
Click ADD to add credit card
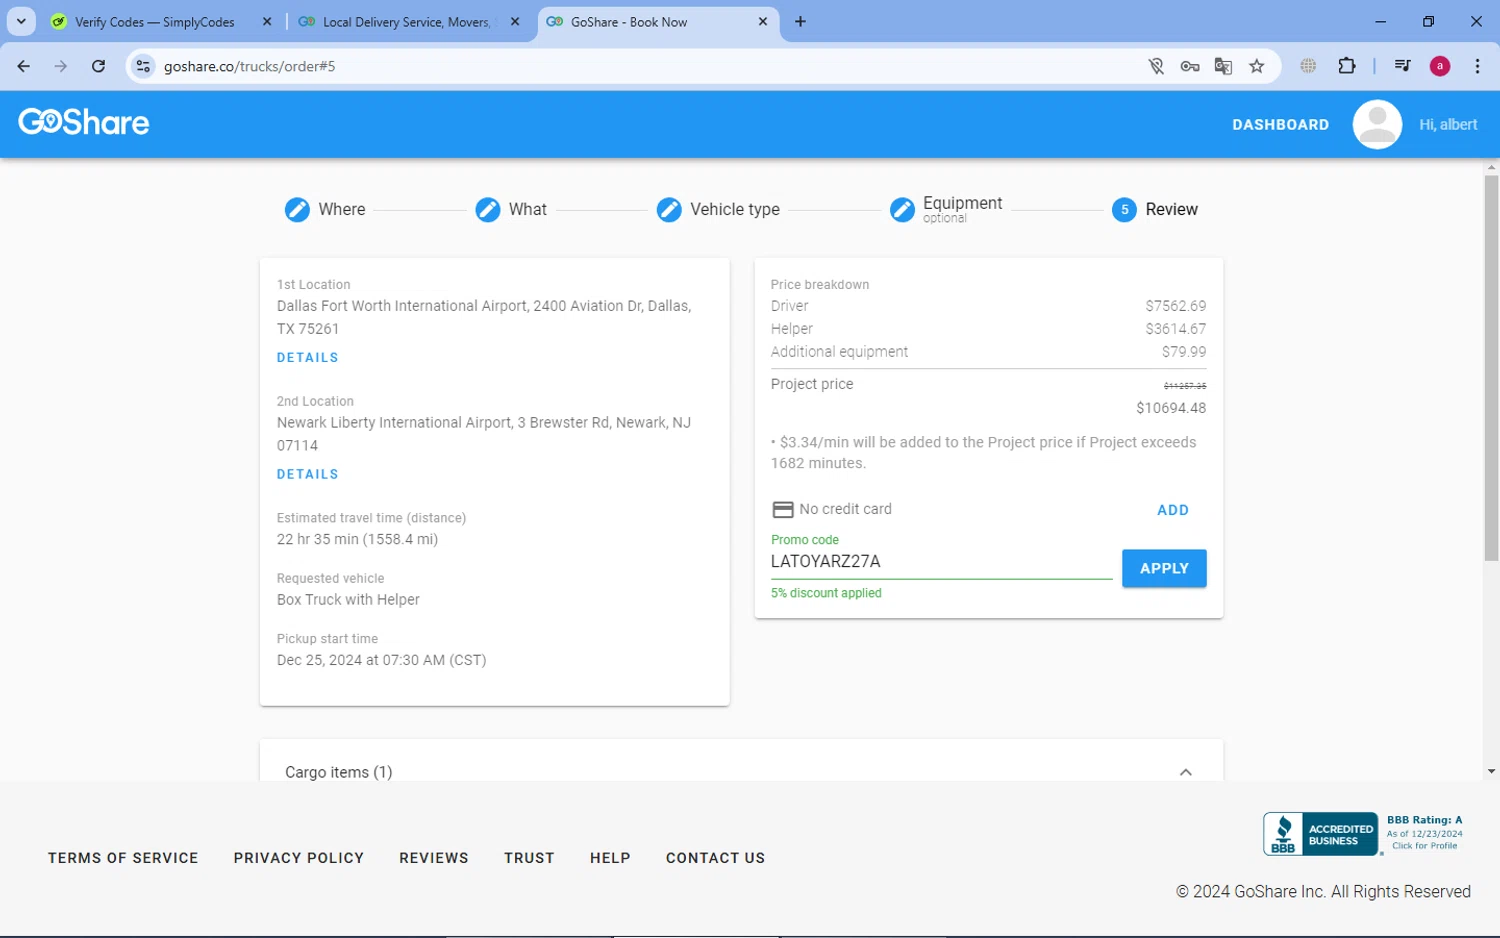pyautogui.click(x=1173, y=510)
